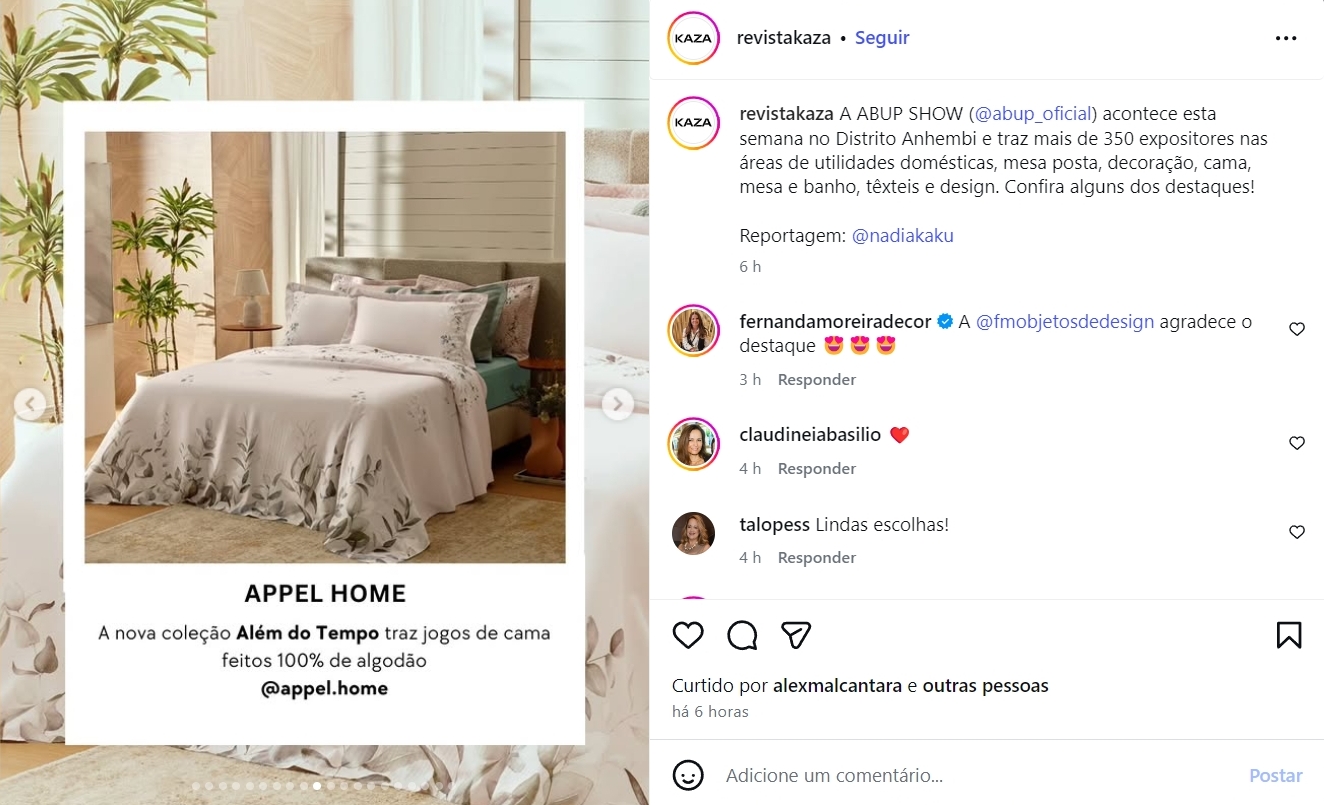
Task: Open the @abup_oficial profile link
Action: tap(1033, 114)
